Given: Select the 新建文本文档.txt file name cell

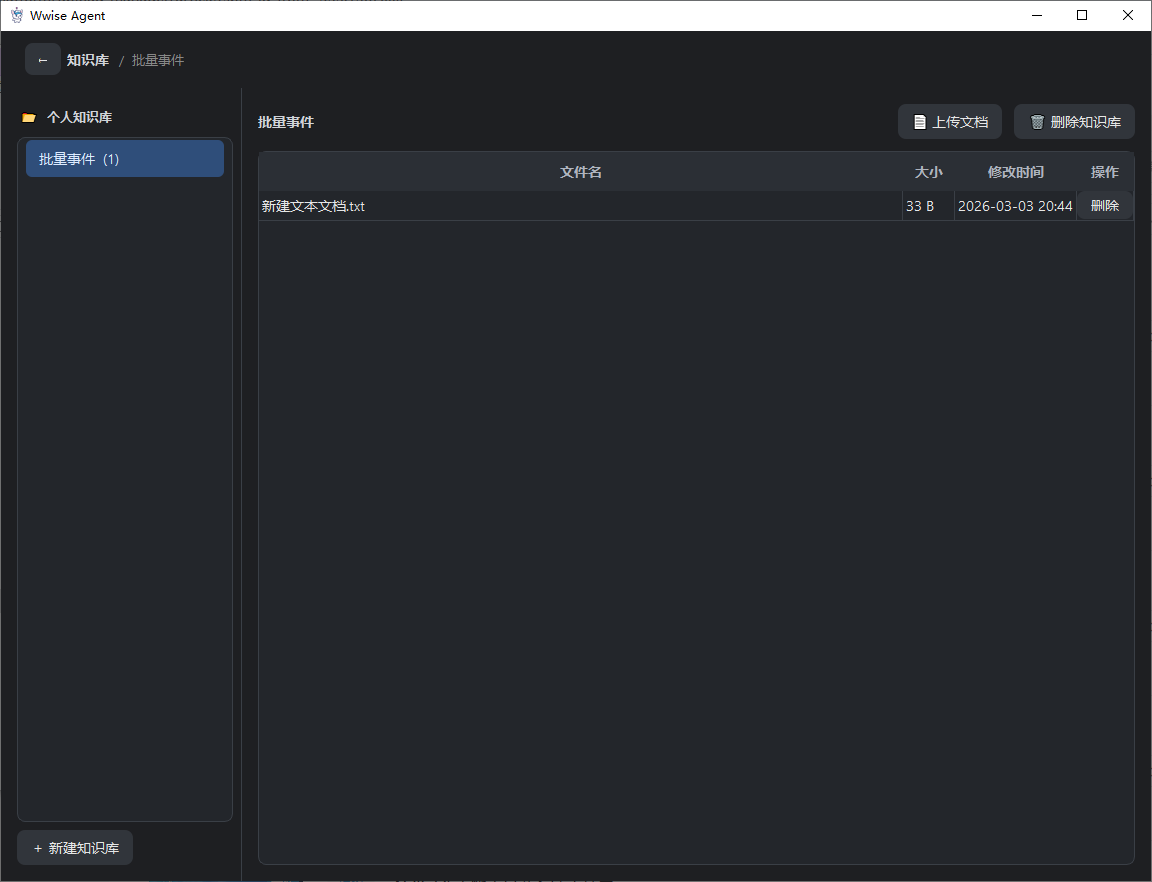Looking at the screenshot, I should pos(314,207).
